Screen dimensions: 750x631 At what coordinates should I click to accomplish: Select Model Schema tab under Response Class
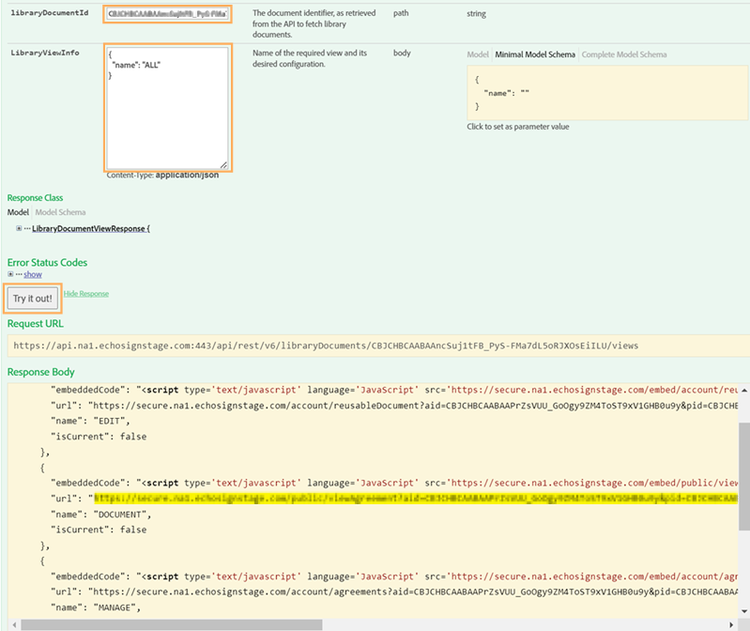coord(60,212)
